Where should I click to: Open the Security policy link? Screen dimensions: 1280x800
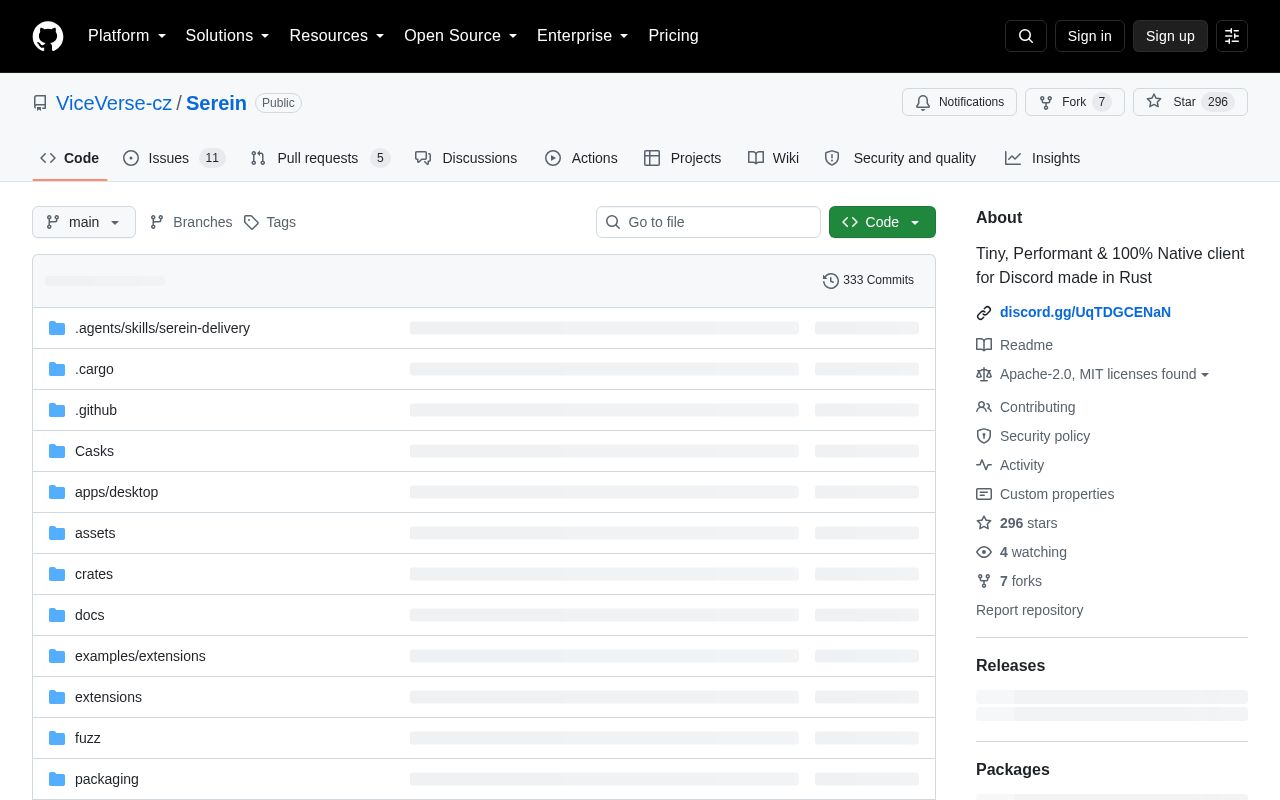click(1045, 436)
